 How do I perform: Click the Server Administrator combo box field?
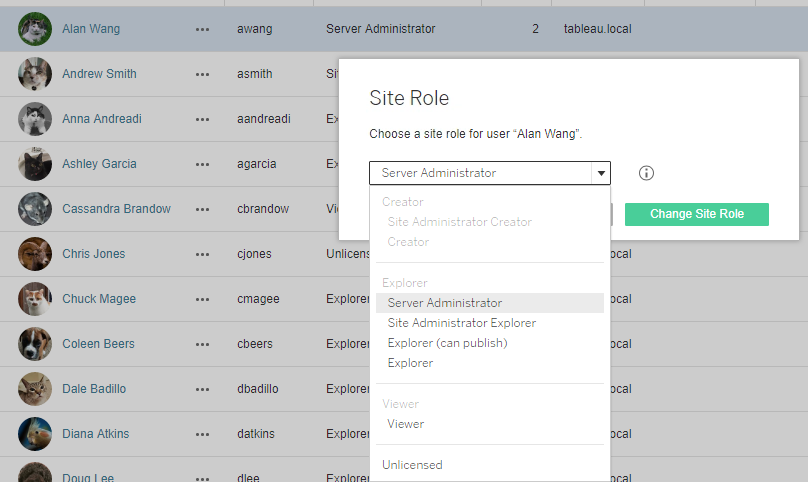pos(490,173)
